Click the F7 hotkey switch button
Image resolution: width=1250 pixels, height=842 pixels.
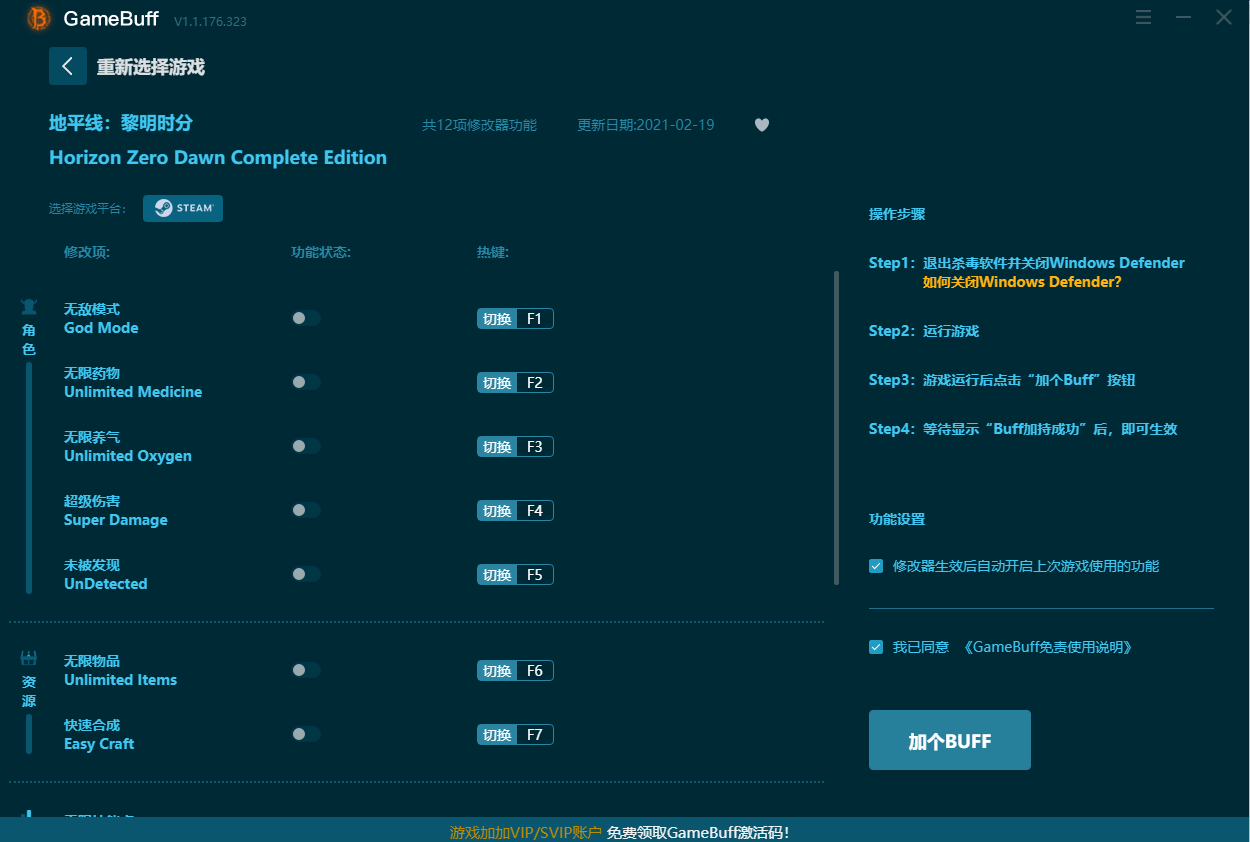click(515, 735)
